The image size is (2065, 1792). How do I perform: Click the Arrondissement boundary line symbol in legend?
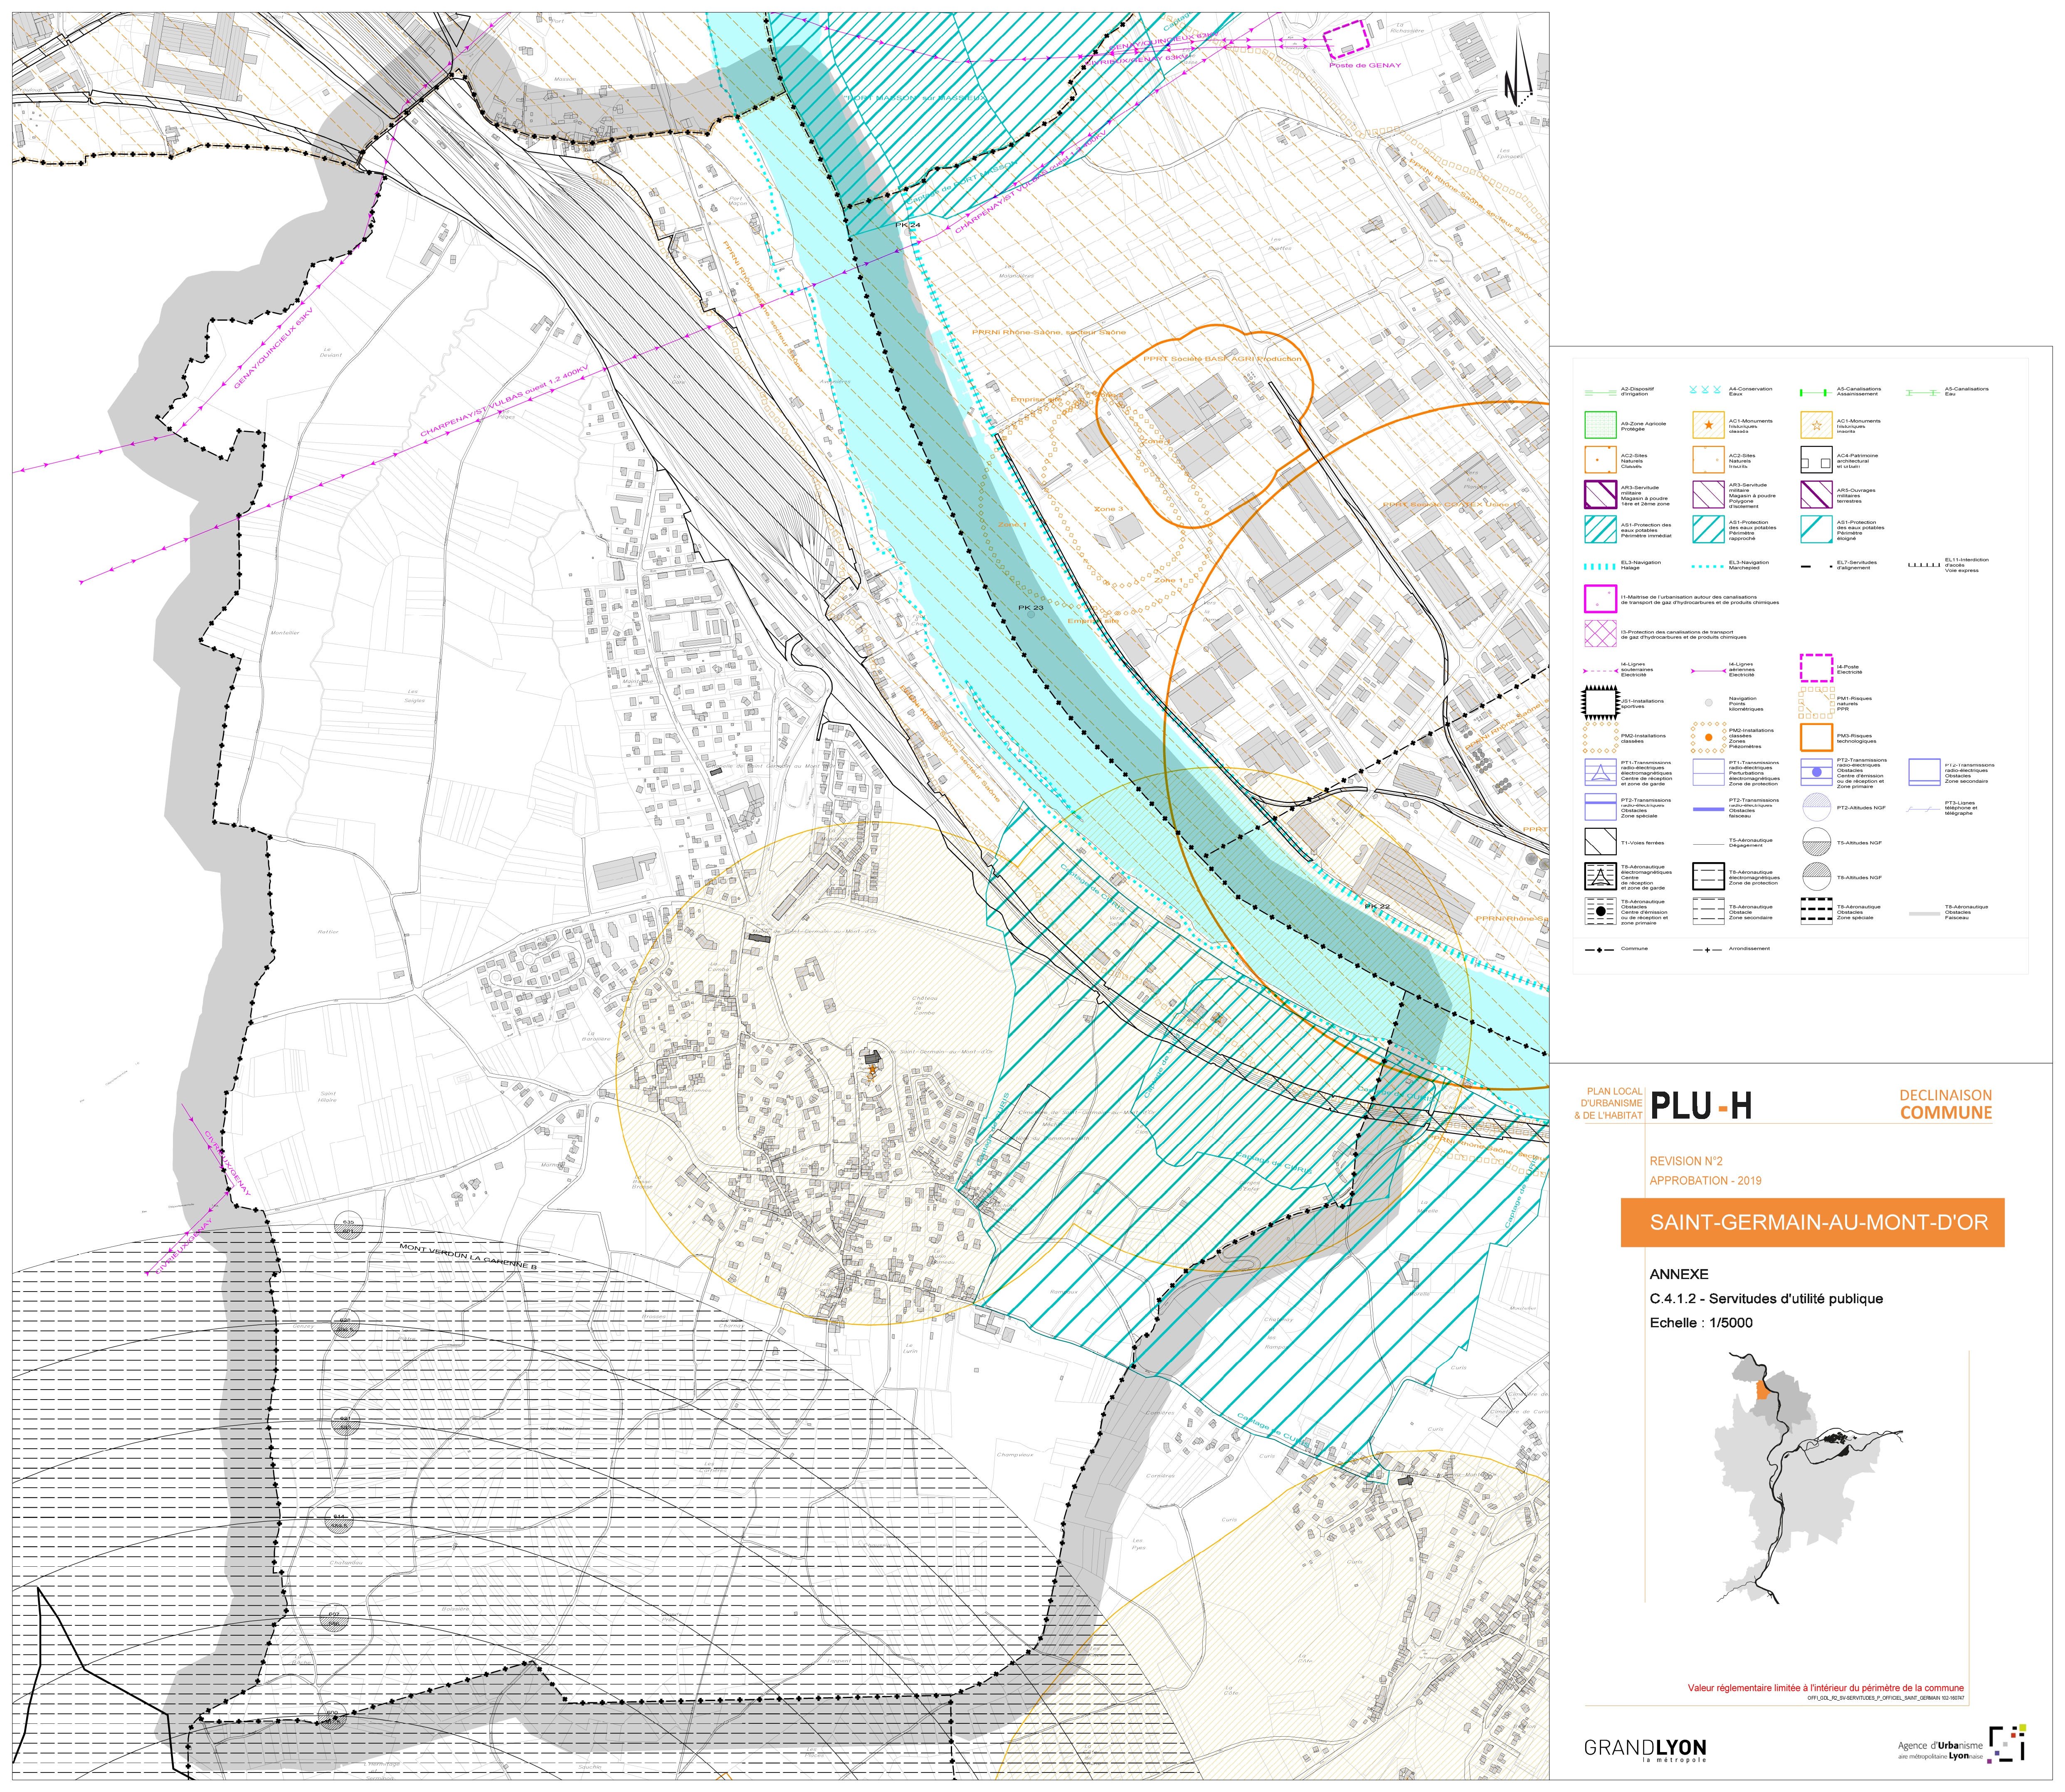coord(1708,950)
